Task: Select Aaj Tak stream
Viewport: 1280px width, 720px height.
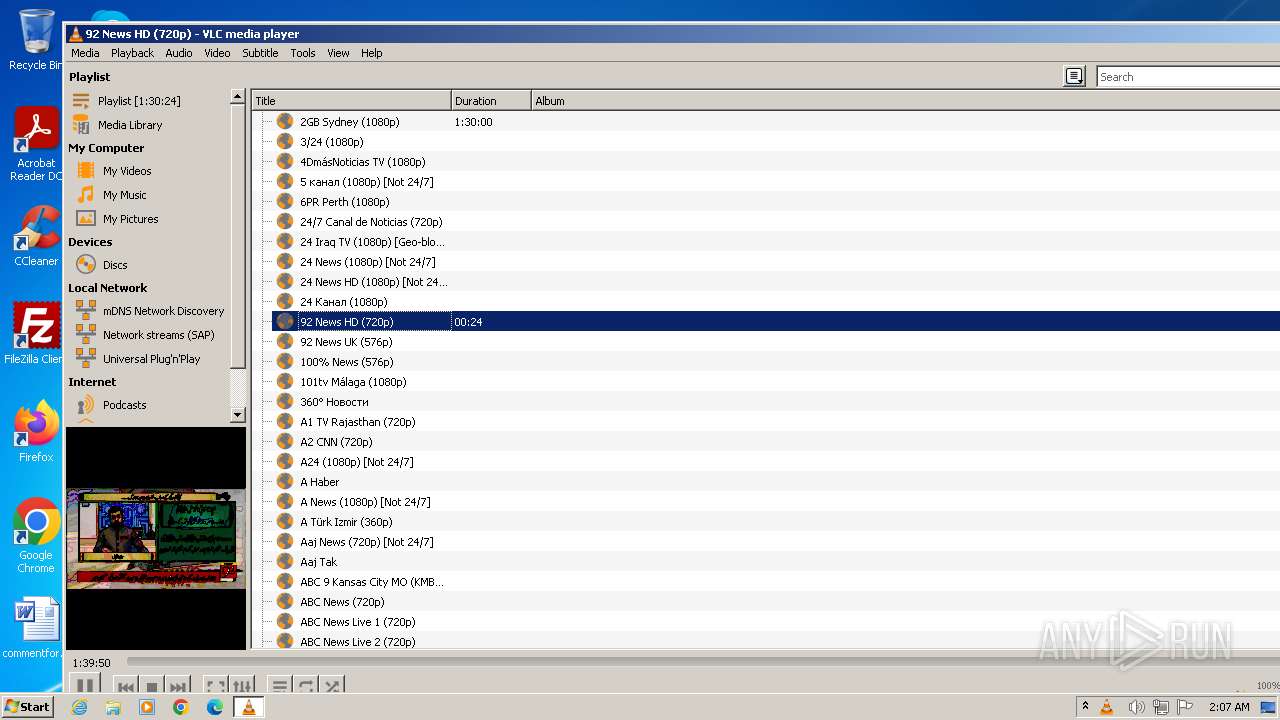Action: (318, 562)
